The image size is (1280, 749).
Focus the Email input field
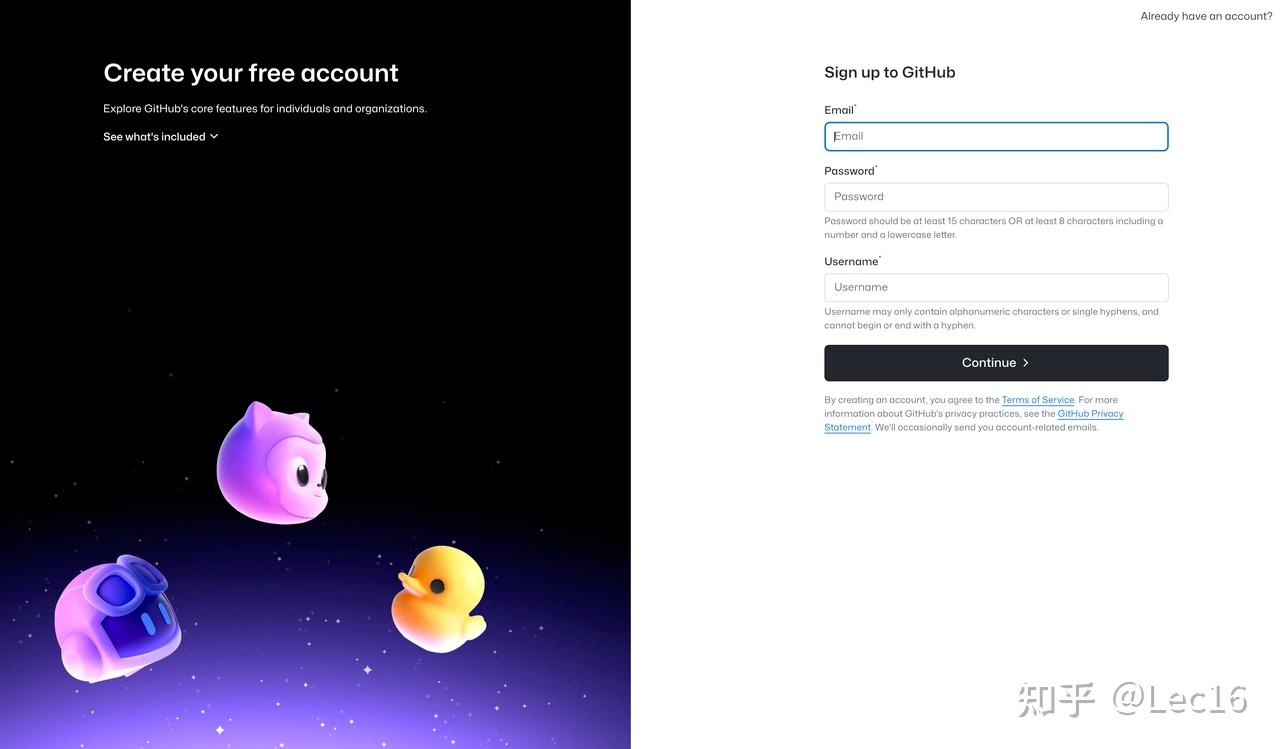click(996, 137)
